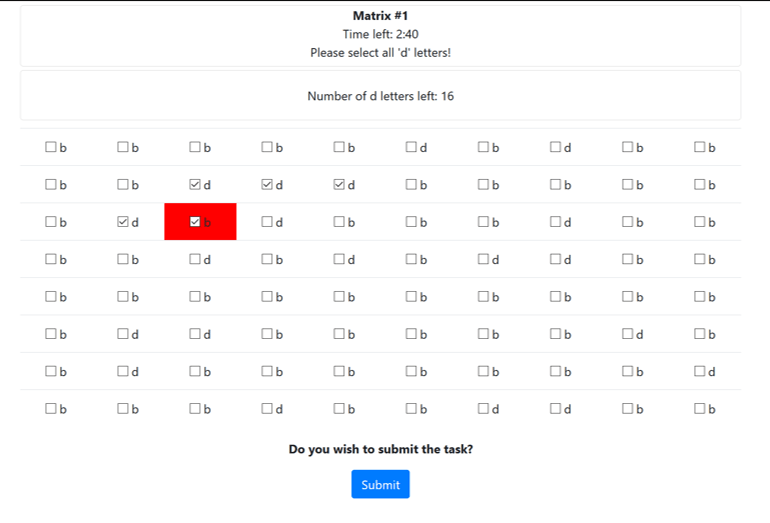The height and width of the screenshot is (523, 770).
Task: Check the 'd' in row 1, column 8
Action: pyautogui.click(x=555, y=148)
